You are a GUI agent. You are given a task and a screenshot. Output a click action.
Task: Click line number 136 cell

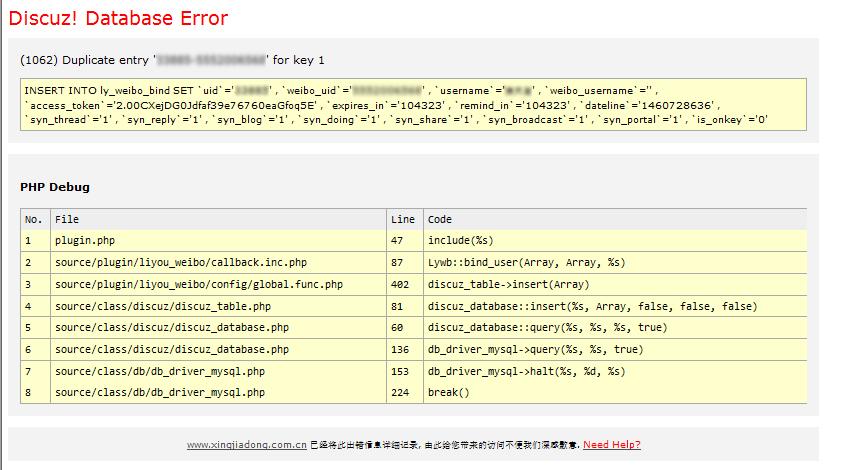(405, 349)
